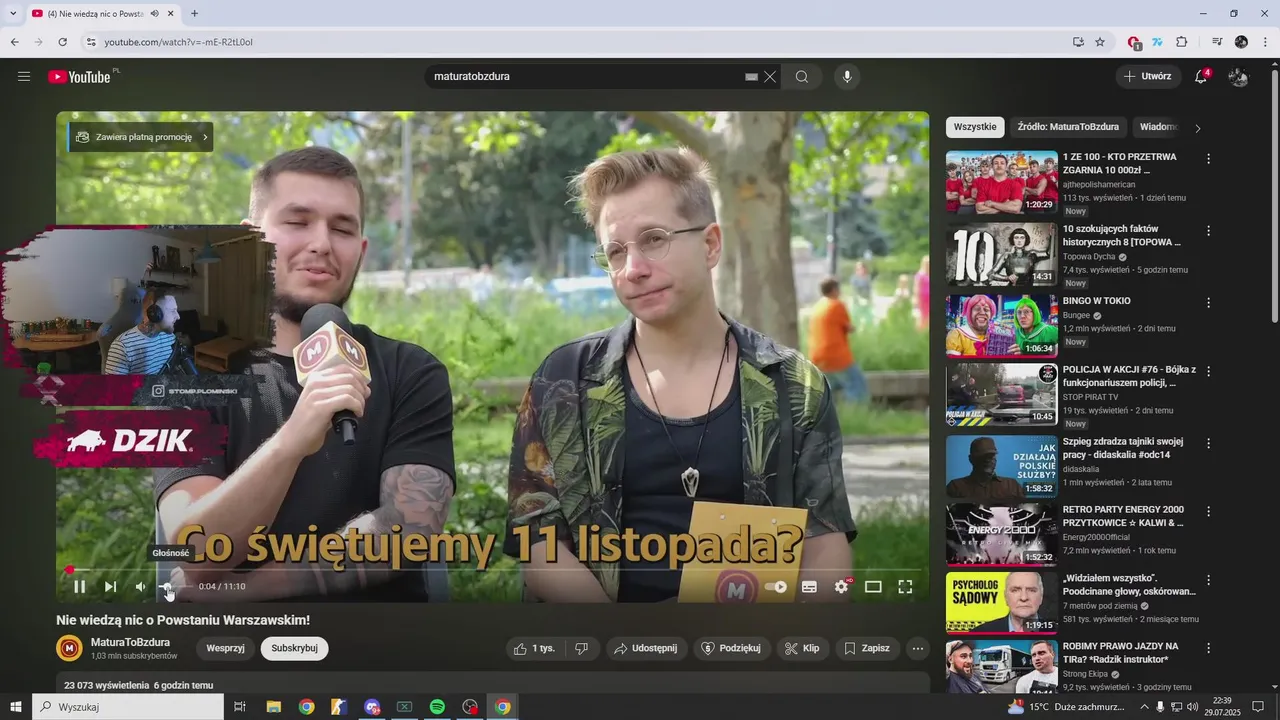1280x720 pixels.
Task: Open player settings gear
Action: pos(841,587)
